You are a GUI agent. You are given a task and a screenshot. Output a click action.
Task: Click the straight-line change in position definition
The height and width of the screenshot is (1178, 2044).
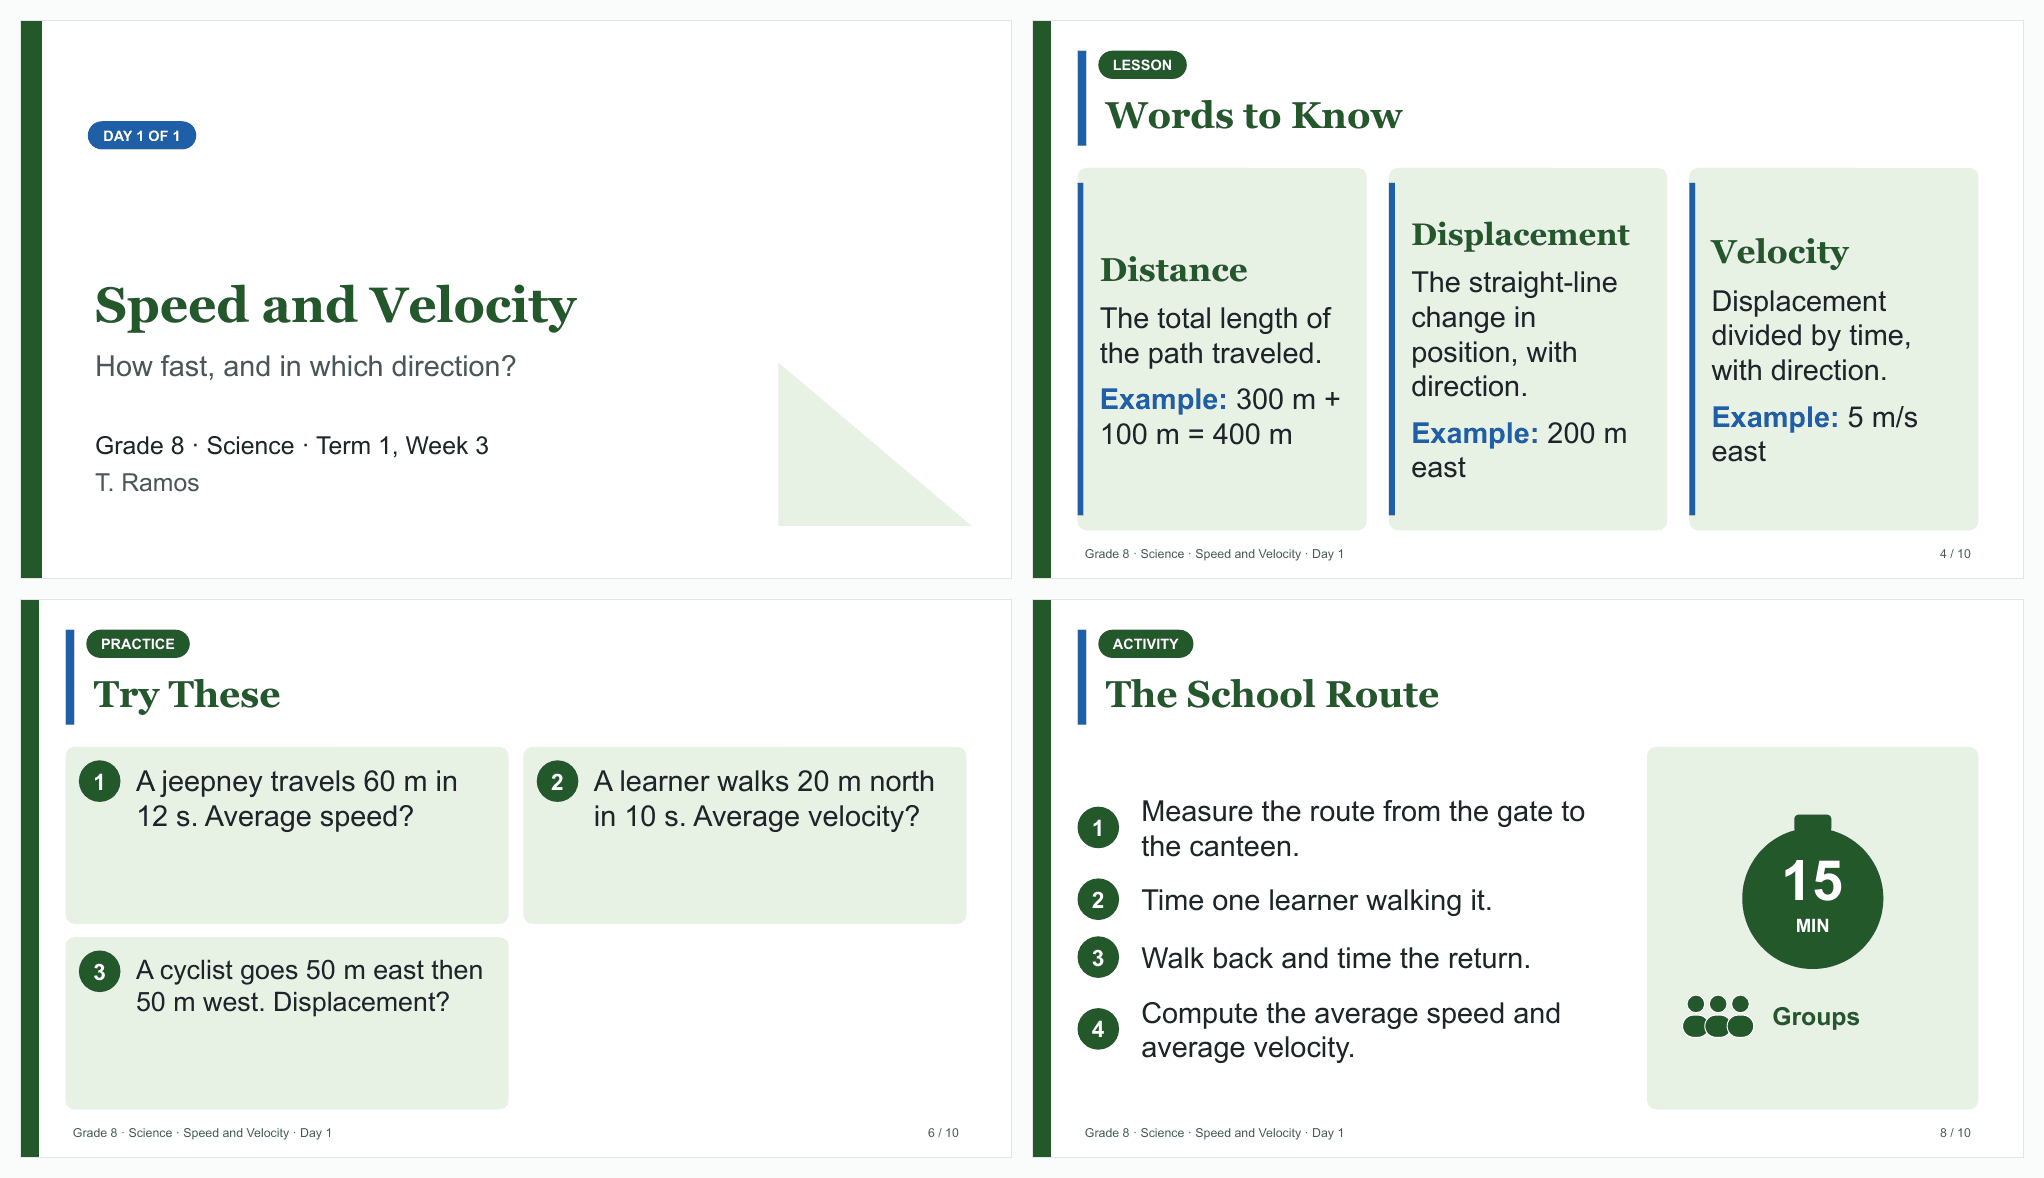point(1514,335)
